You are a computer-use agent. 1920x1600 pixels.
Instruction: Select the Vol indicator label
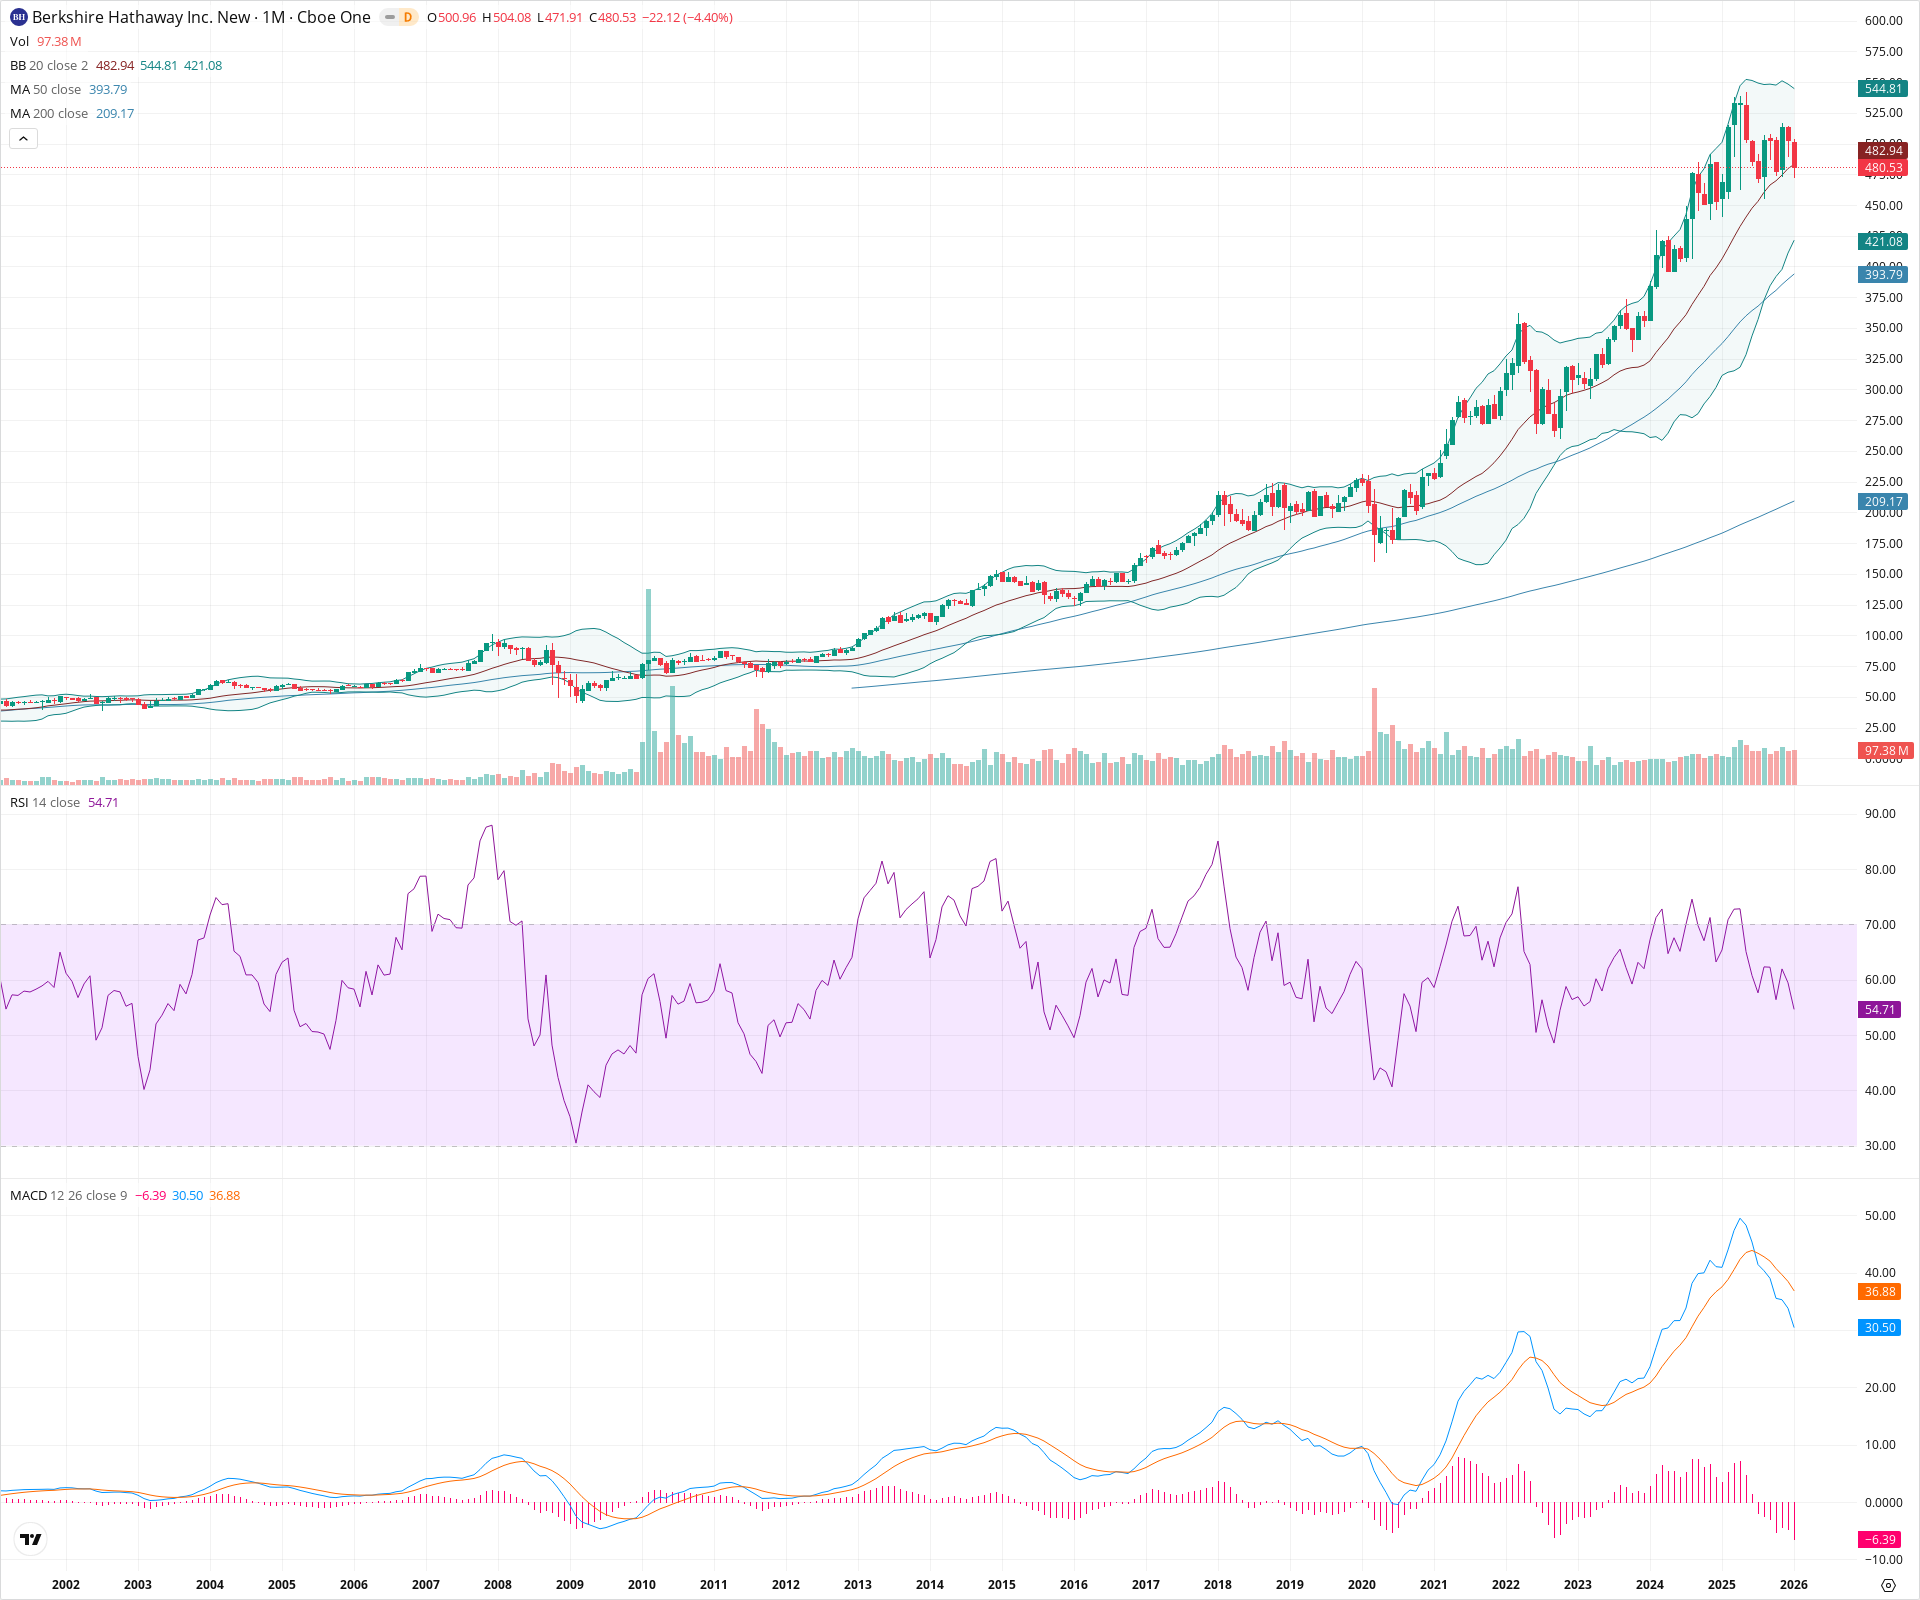[19, 41]
